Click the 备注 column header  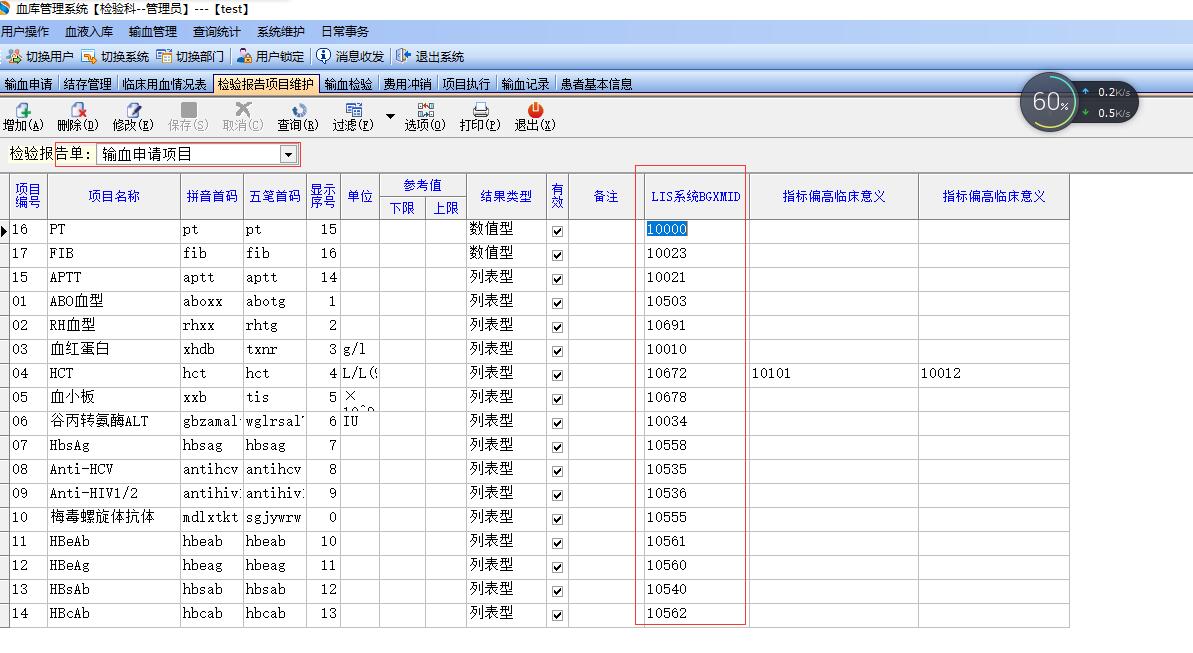click(606, 196)
